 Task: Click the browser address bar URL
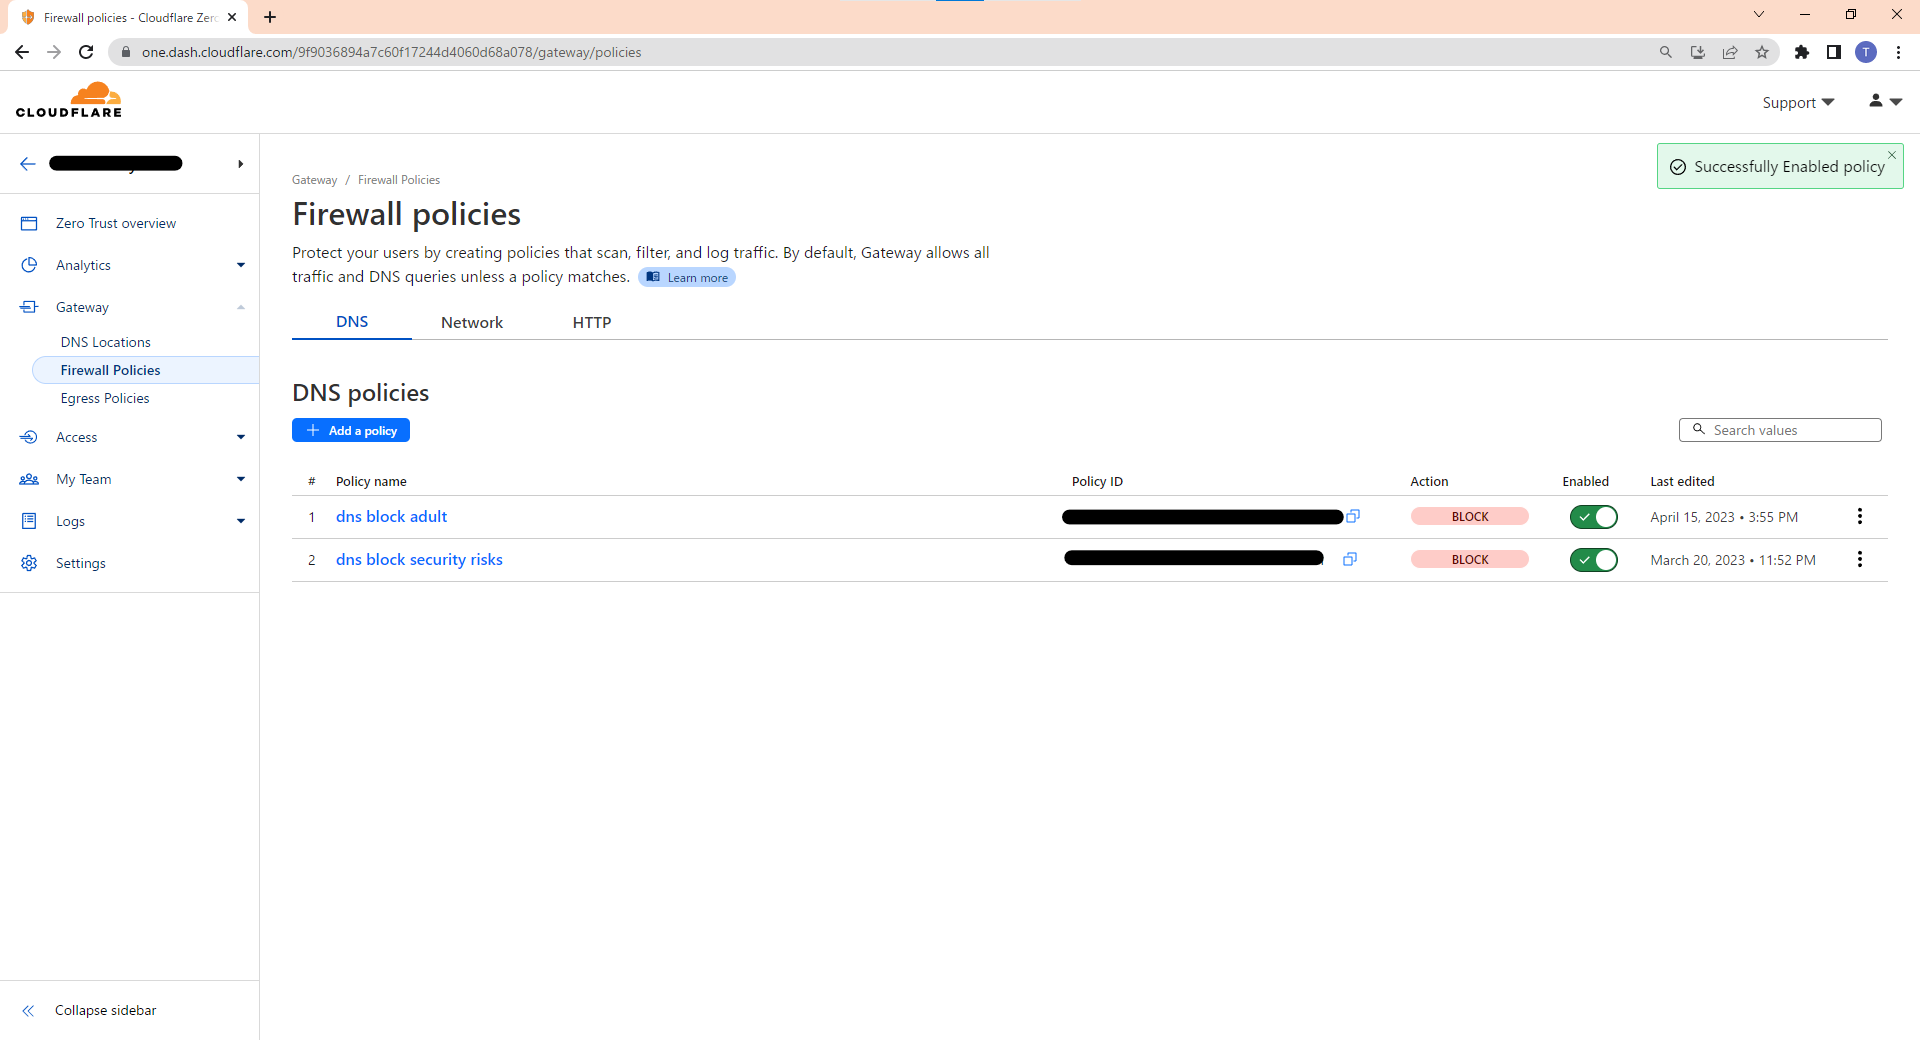[x=392, y=52]
